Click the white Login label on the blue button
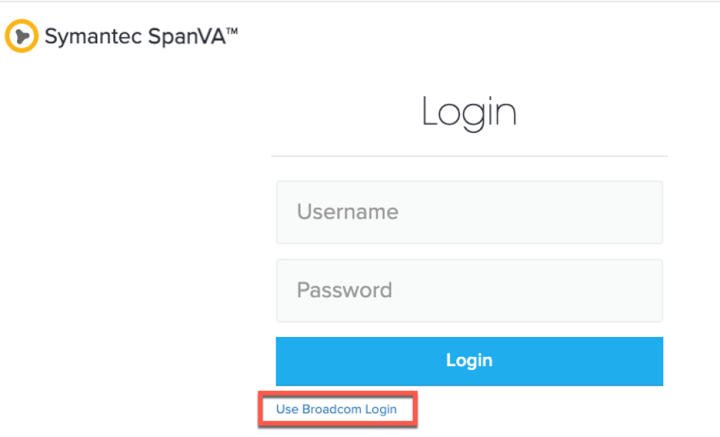The width and height of the screenshot is (720, 437). pos(469,361)
